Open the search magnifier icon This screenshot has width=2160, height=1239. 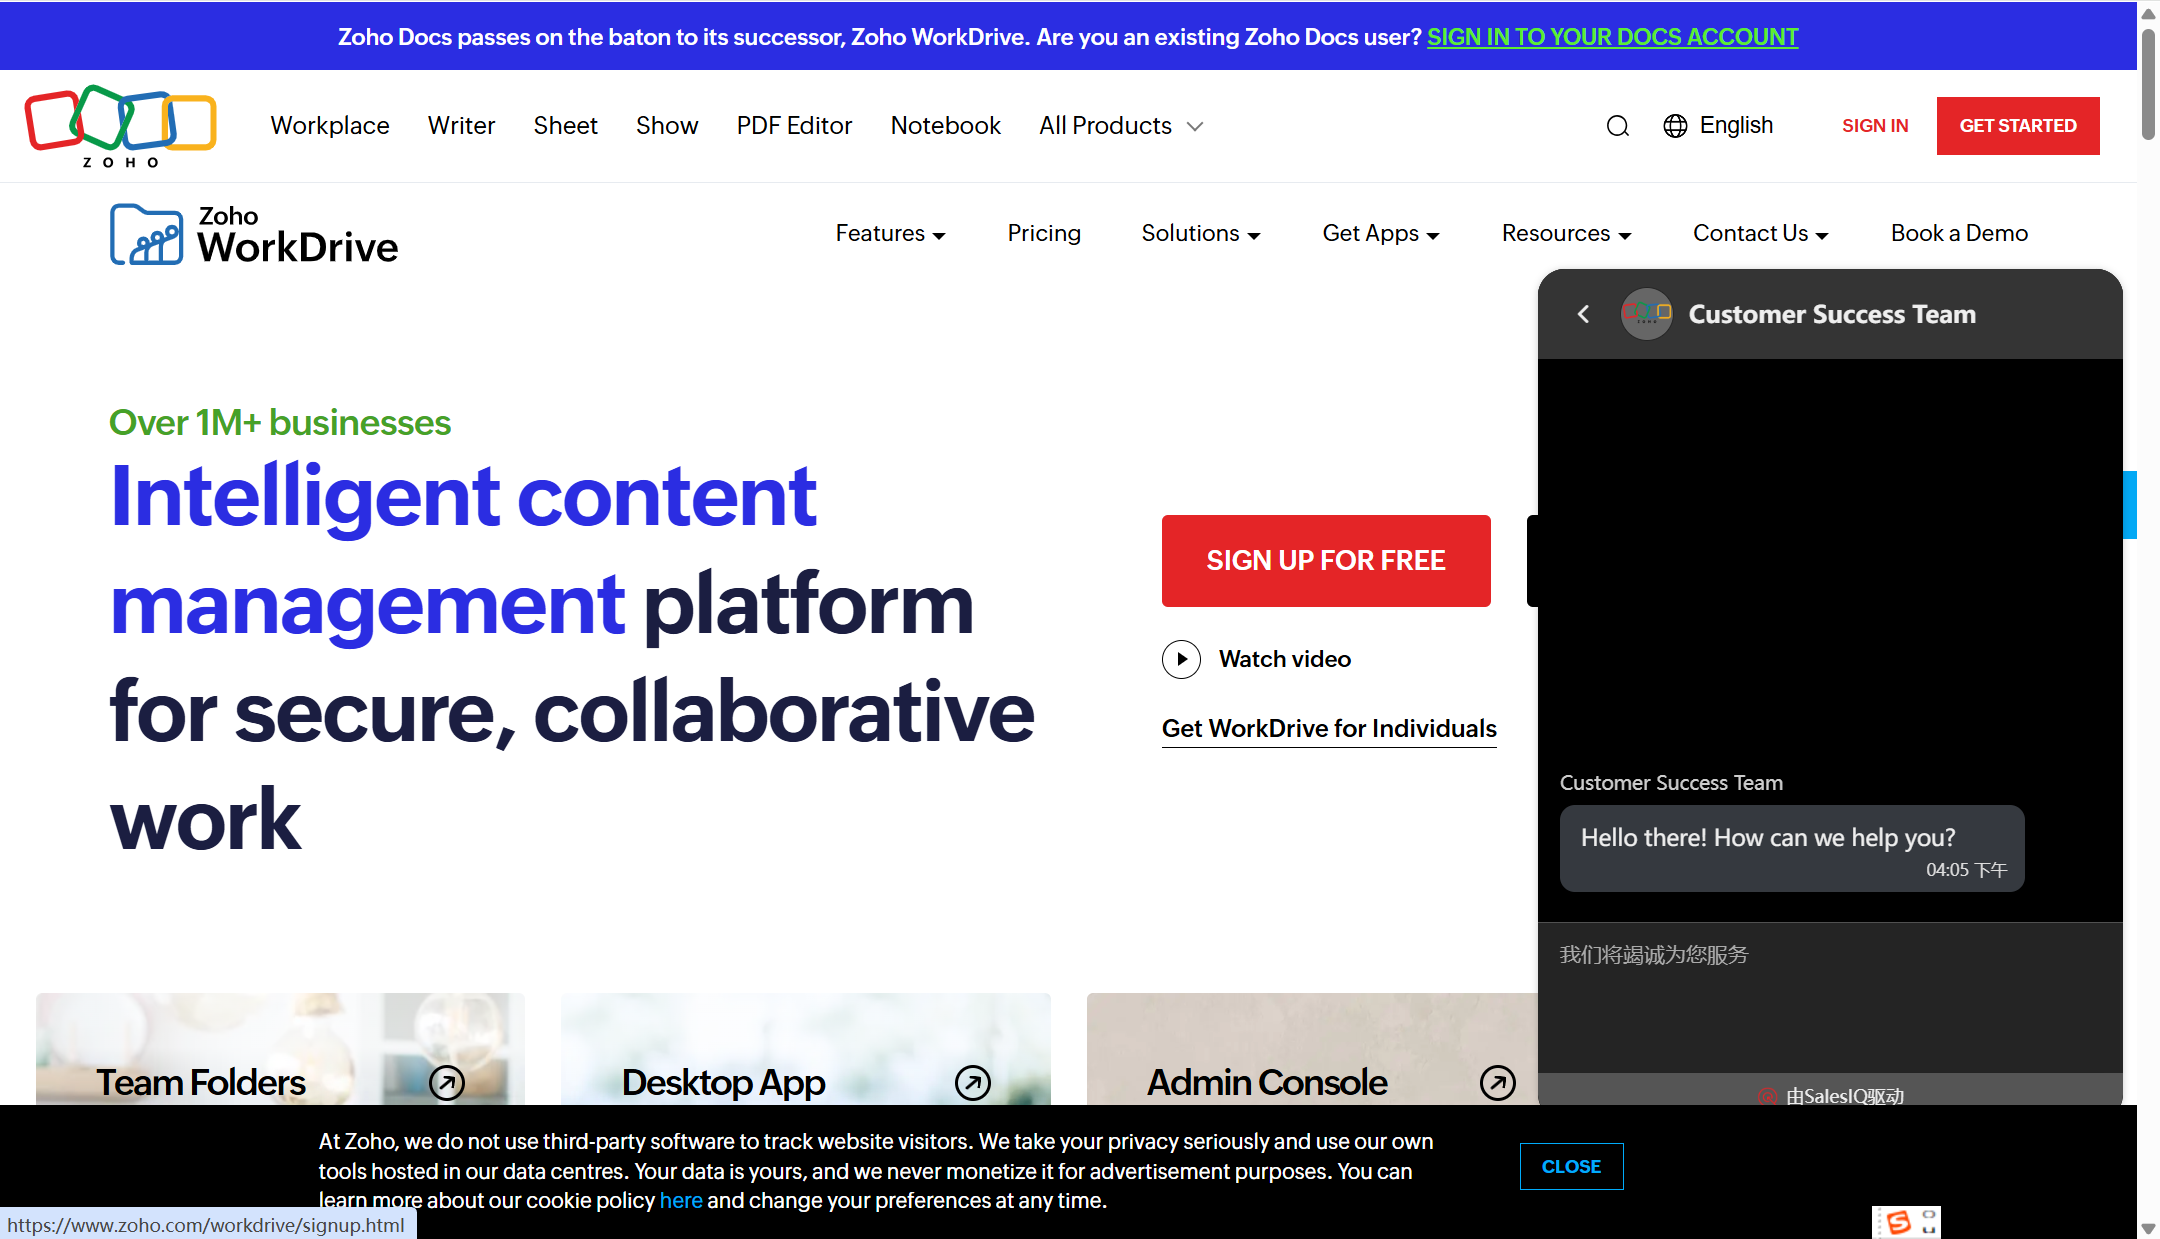pos(1617,126)
